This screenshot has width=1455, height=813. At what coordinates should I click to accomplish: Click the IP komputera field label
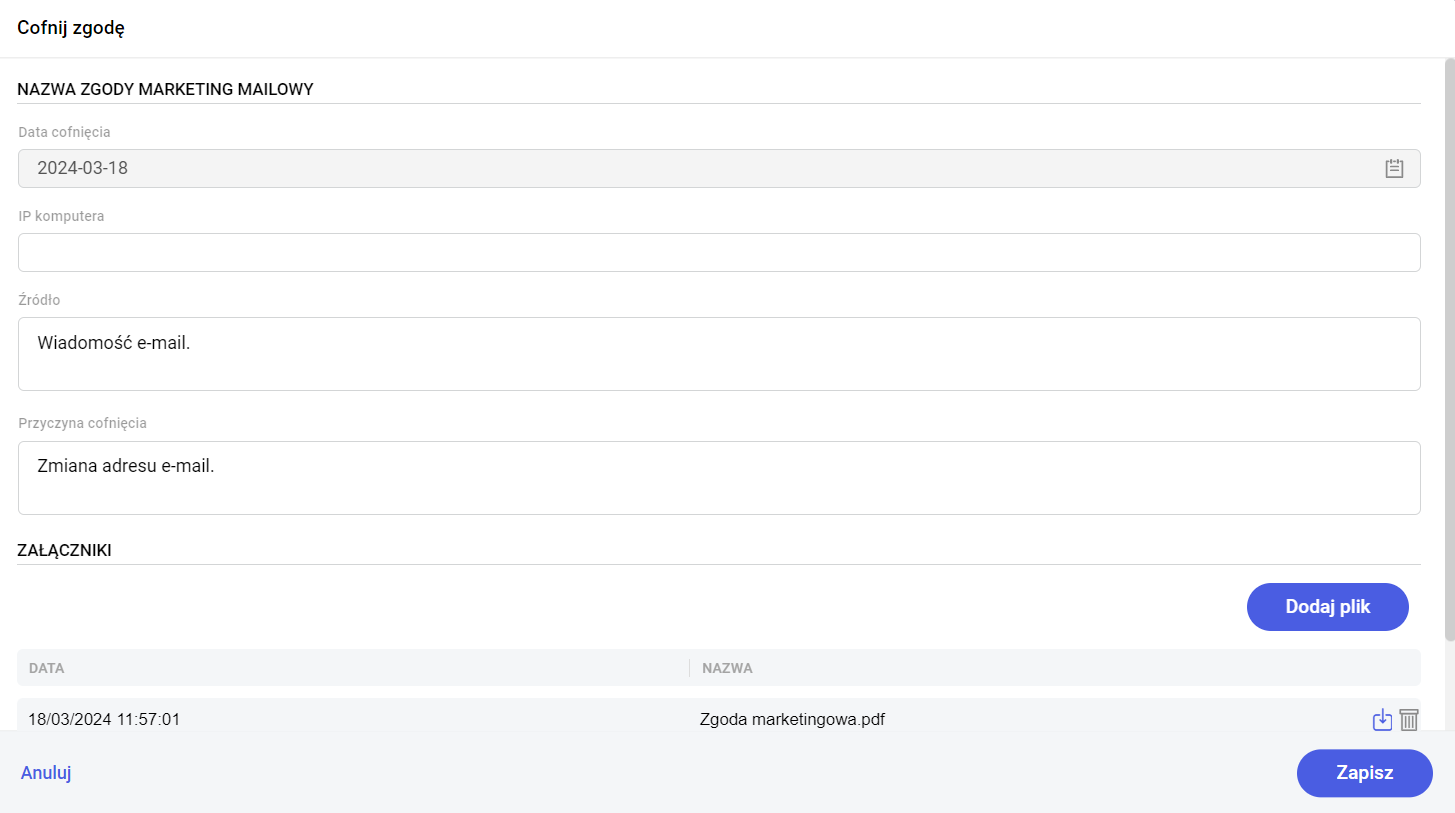61,216
